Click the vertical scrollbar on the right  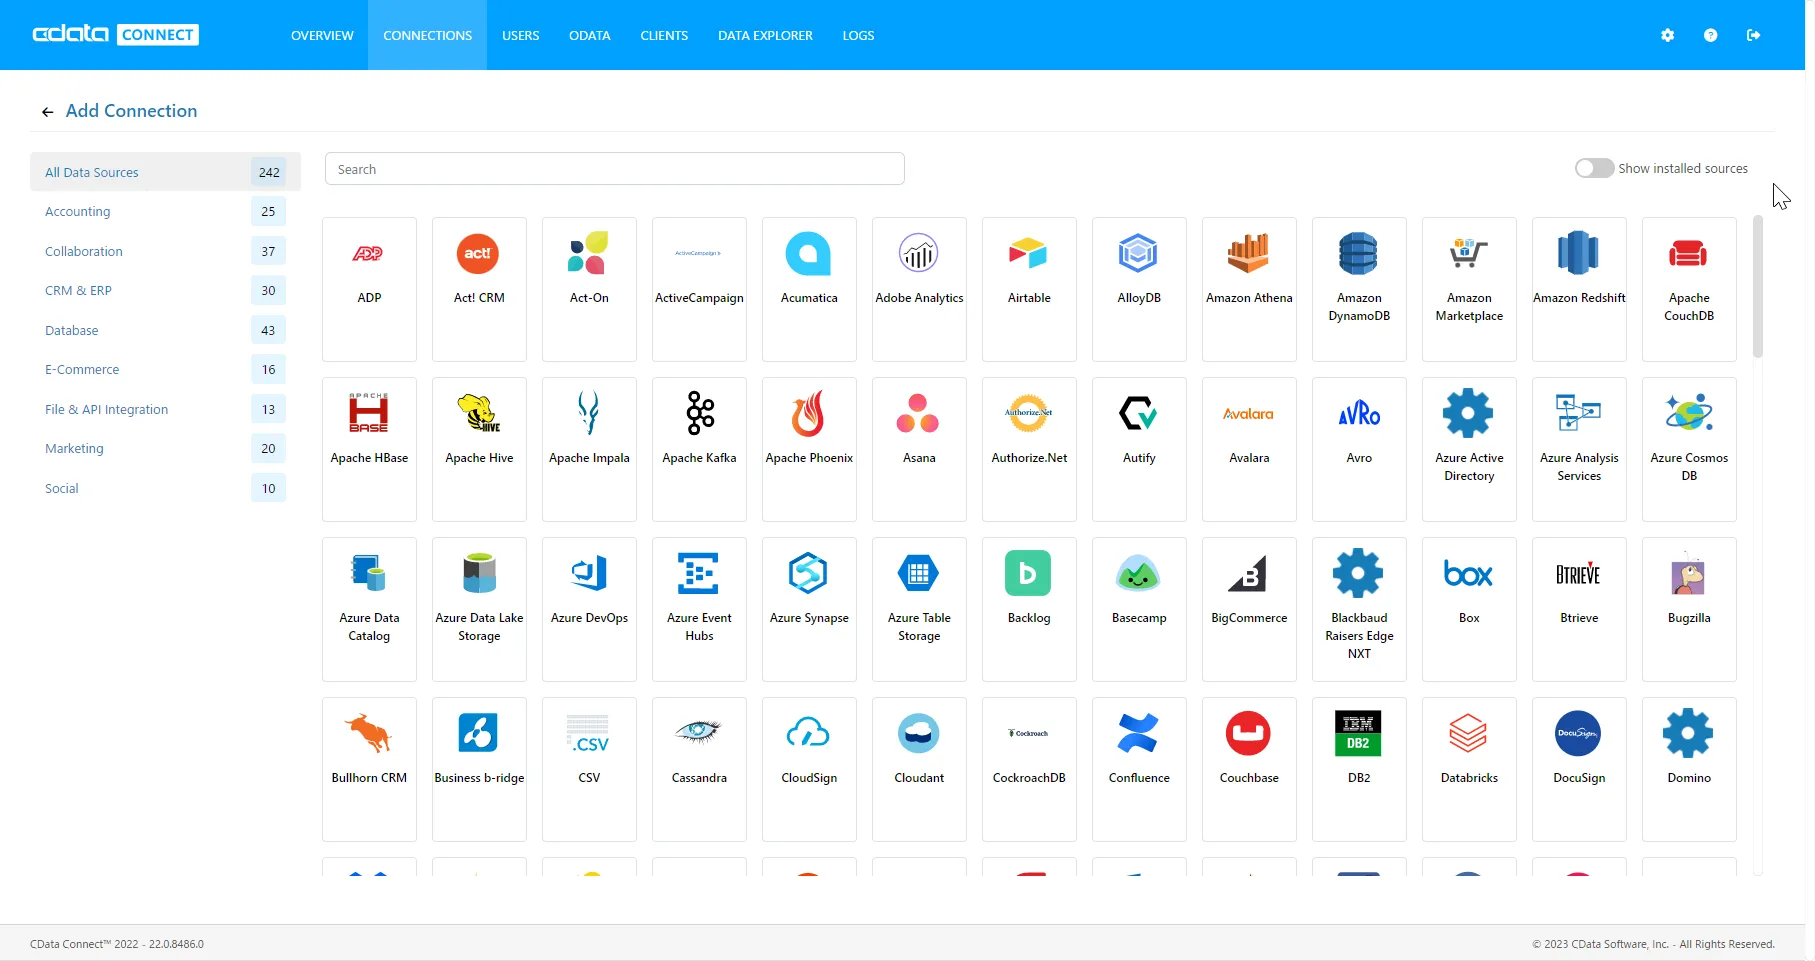pos(1758,285)
